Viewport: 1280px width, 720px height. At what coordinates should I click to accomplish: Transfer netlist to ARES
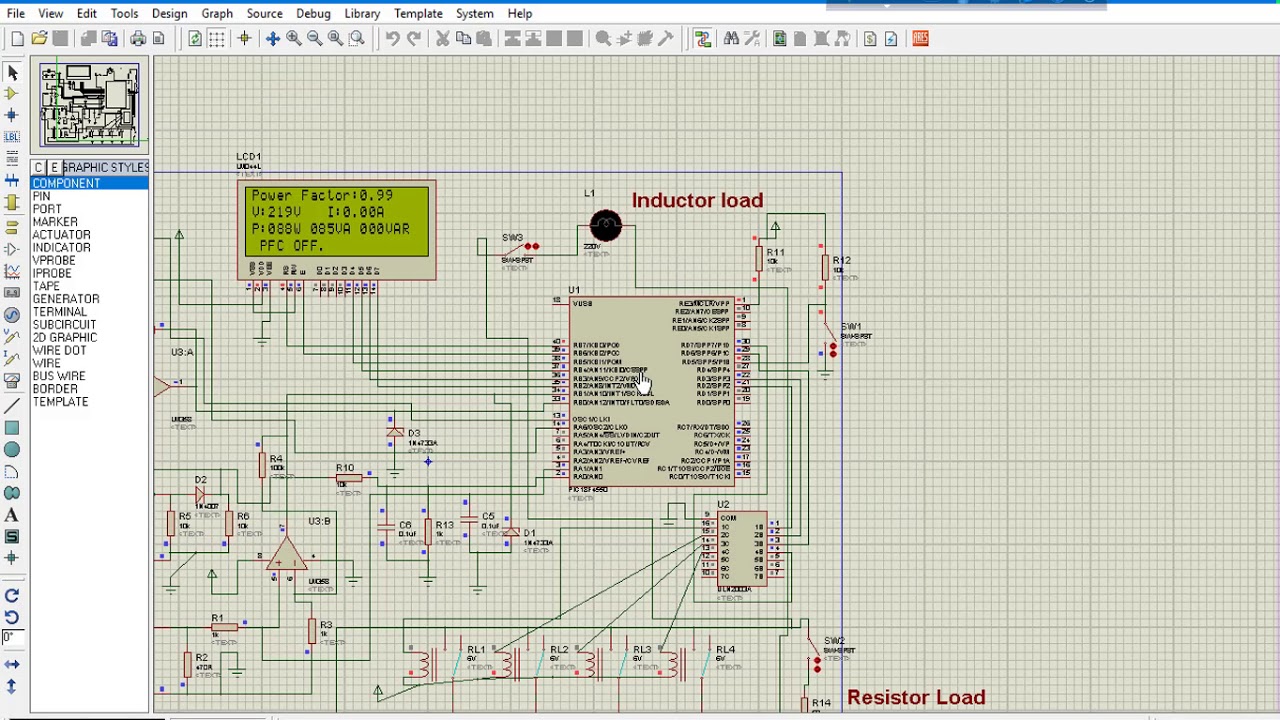point(920,39)
